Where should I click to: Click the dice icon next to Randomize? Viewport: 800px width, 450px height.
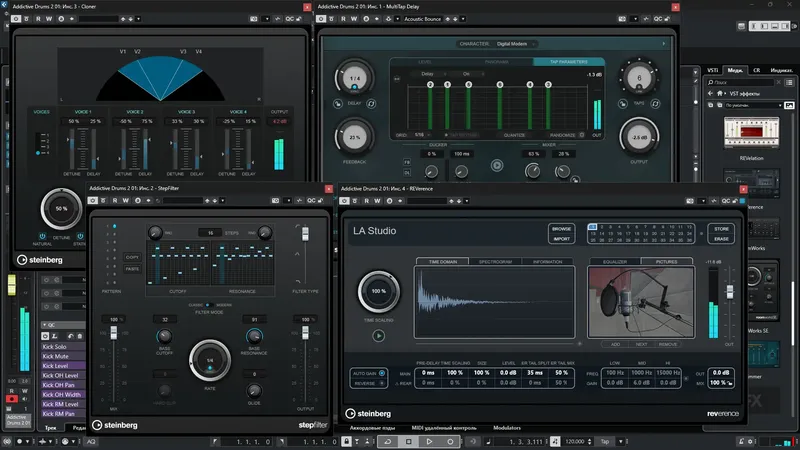[x=582, y=135]
